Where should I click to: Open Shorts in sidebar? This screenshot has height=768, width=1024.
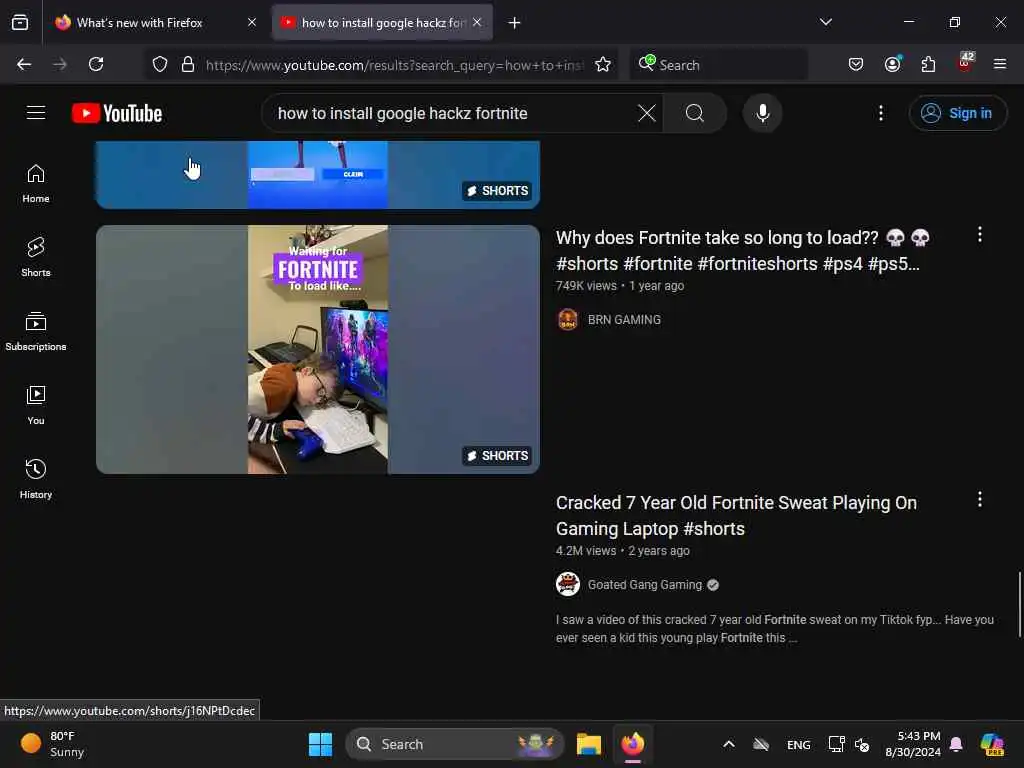[x=36, y=257]
